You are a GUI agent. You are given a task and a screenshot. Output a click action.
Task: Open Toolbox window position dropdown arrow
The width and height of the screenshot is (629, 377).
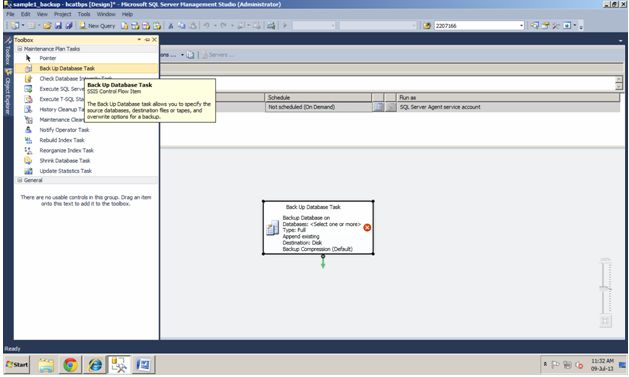pos(139,40)
